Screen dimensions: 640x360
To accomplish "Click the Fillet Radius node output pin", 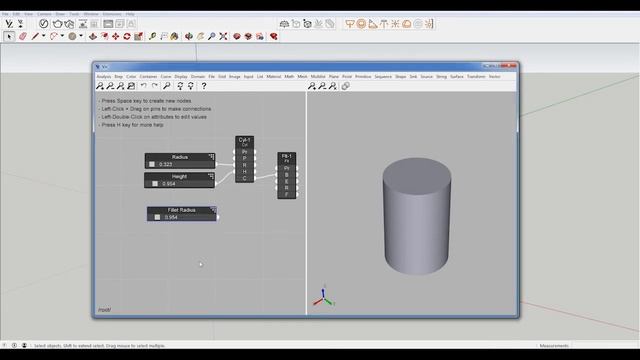I will [x=218, y=217].
